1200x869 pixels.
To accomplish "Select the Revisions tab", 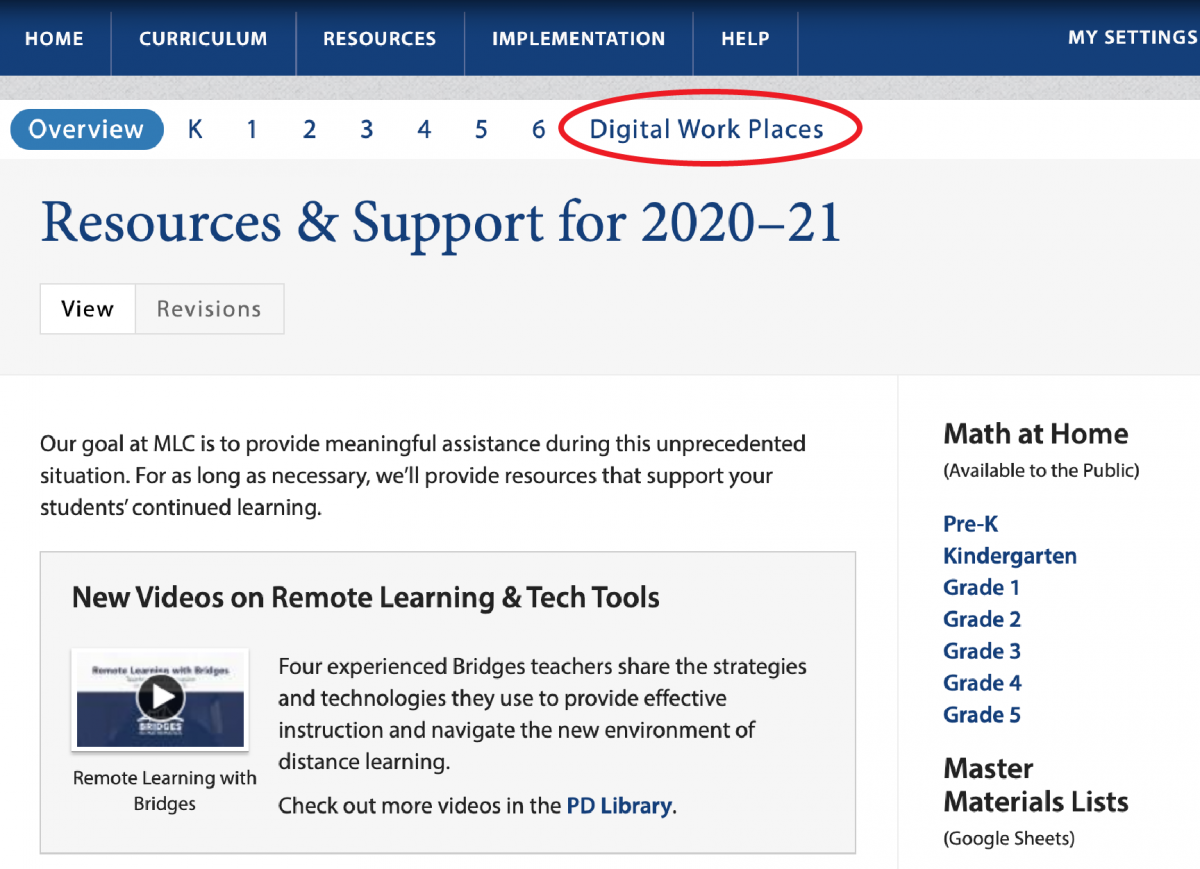I will (x=209, y=309).
